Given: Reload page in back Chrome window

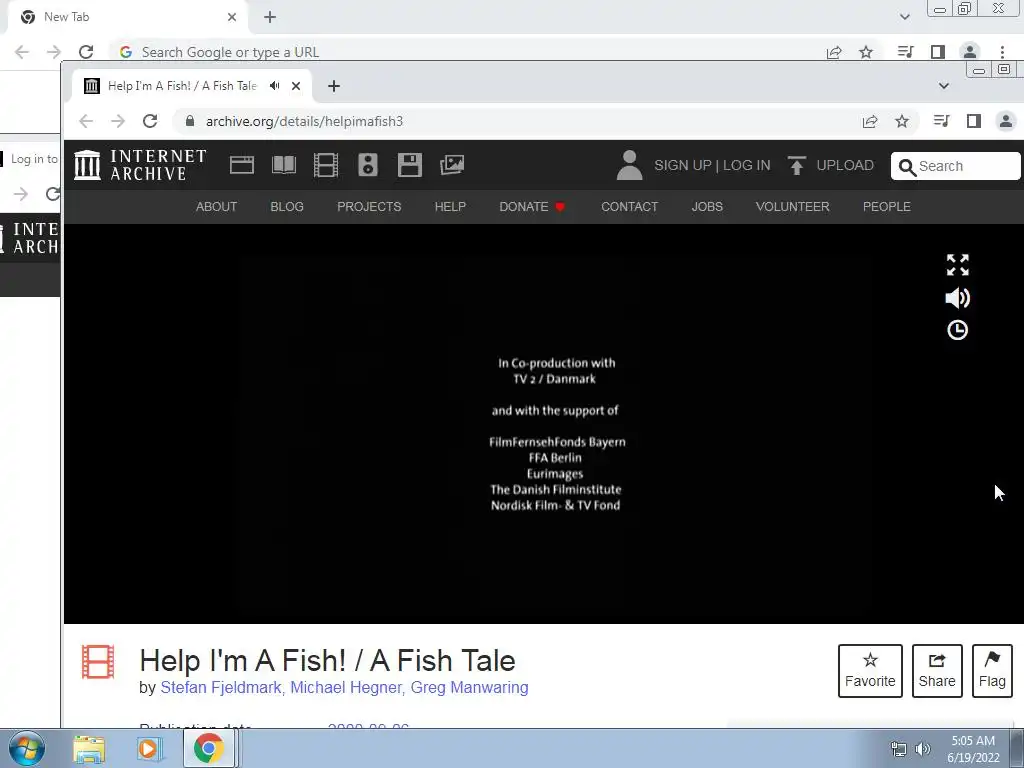Looking at the screenshot, I should (x=86, y=52).
